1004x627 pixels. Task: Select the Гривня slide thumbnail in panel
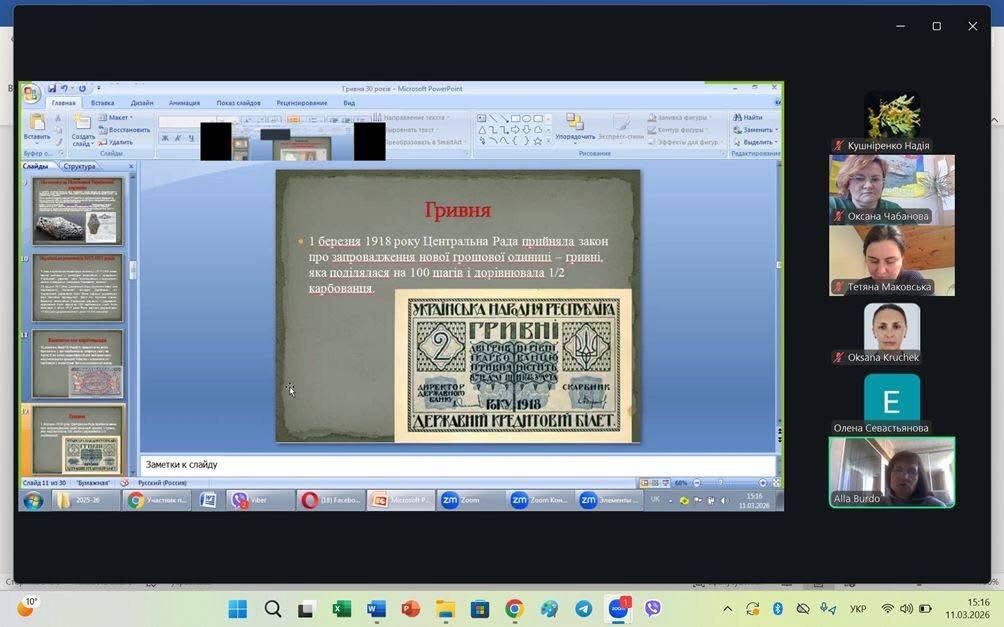click(78, 439)
